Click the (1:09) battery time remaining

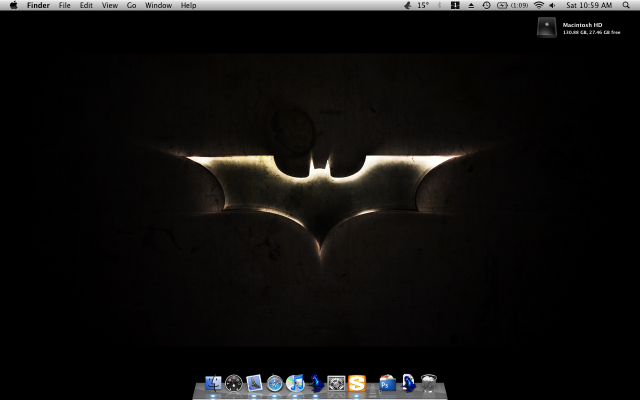click(520, 5)
